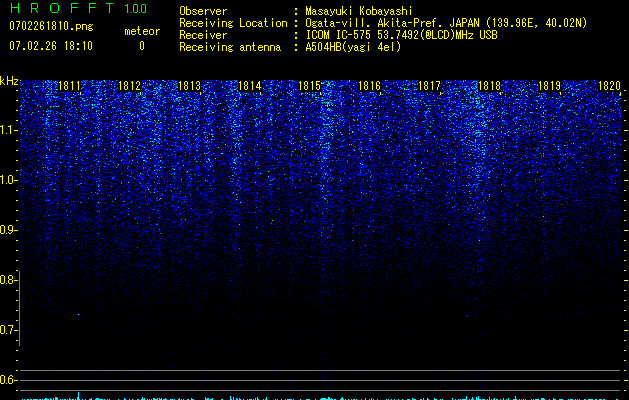The height and width of the screenshot is (400, 629).
Task: Click the 0.7 frequency axis label
Action: 7,330
